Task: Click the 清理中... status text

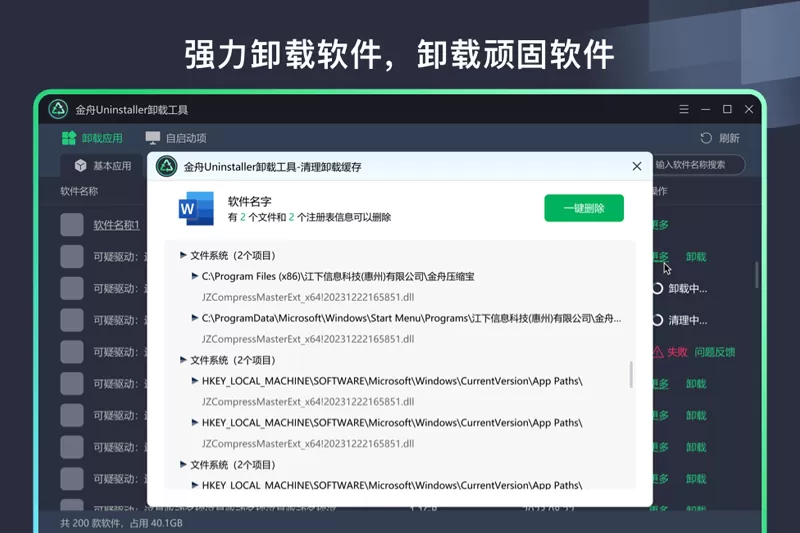Action: (x=687, y=320)
